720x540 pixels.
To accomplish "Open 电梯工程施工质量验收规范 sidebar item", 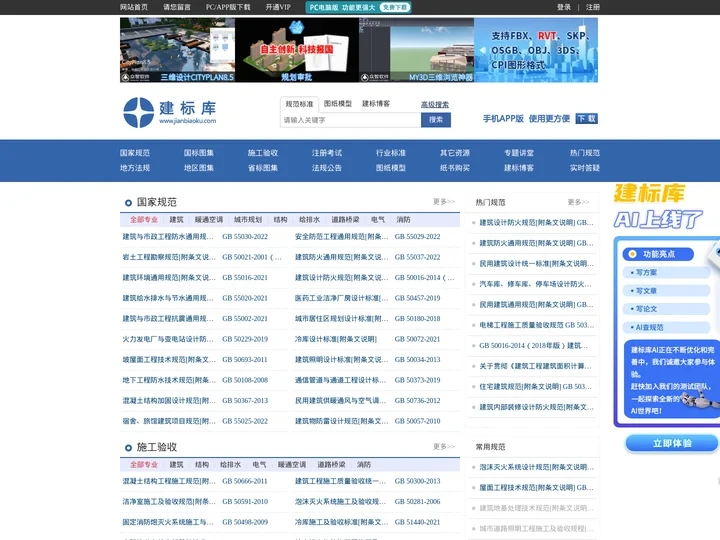I will pyautogui.click(x=536, y=325).
